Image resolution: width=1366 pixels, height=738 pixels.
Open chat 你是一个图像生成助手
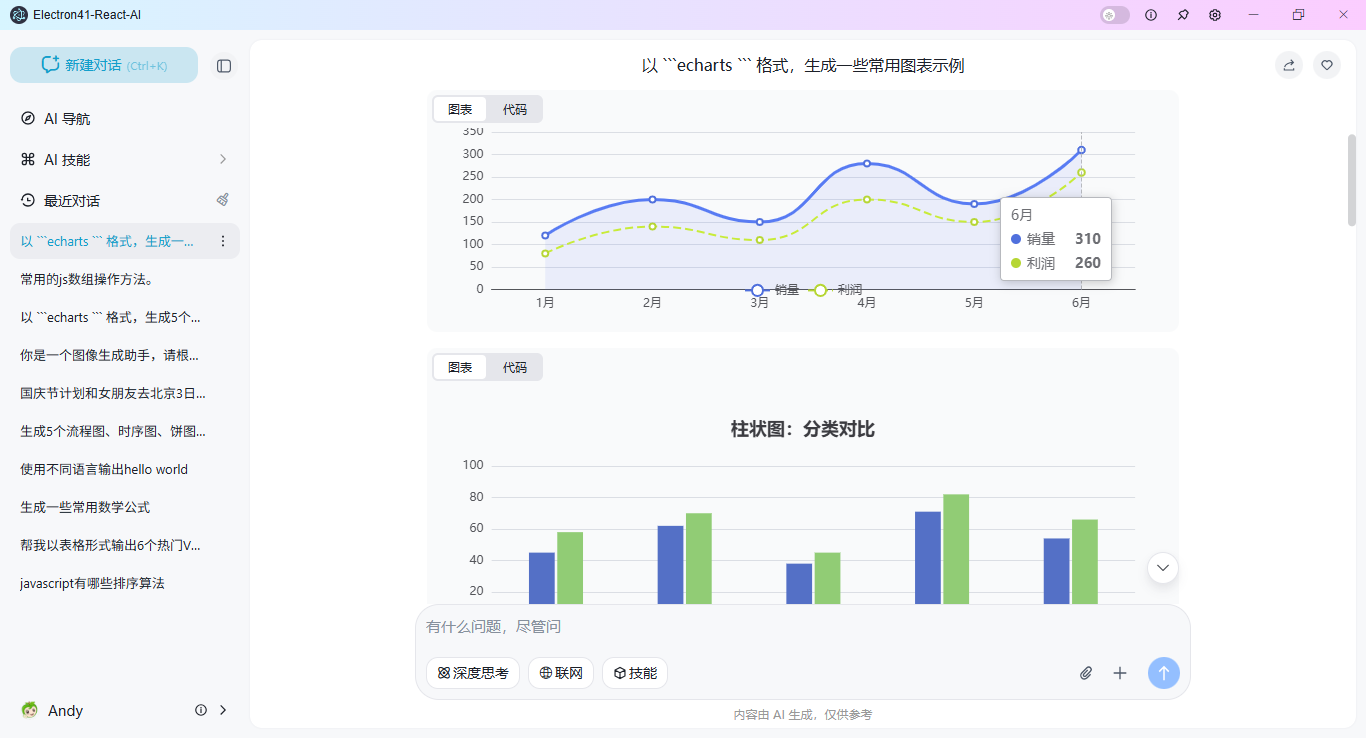(x=125, y=355)
